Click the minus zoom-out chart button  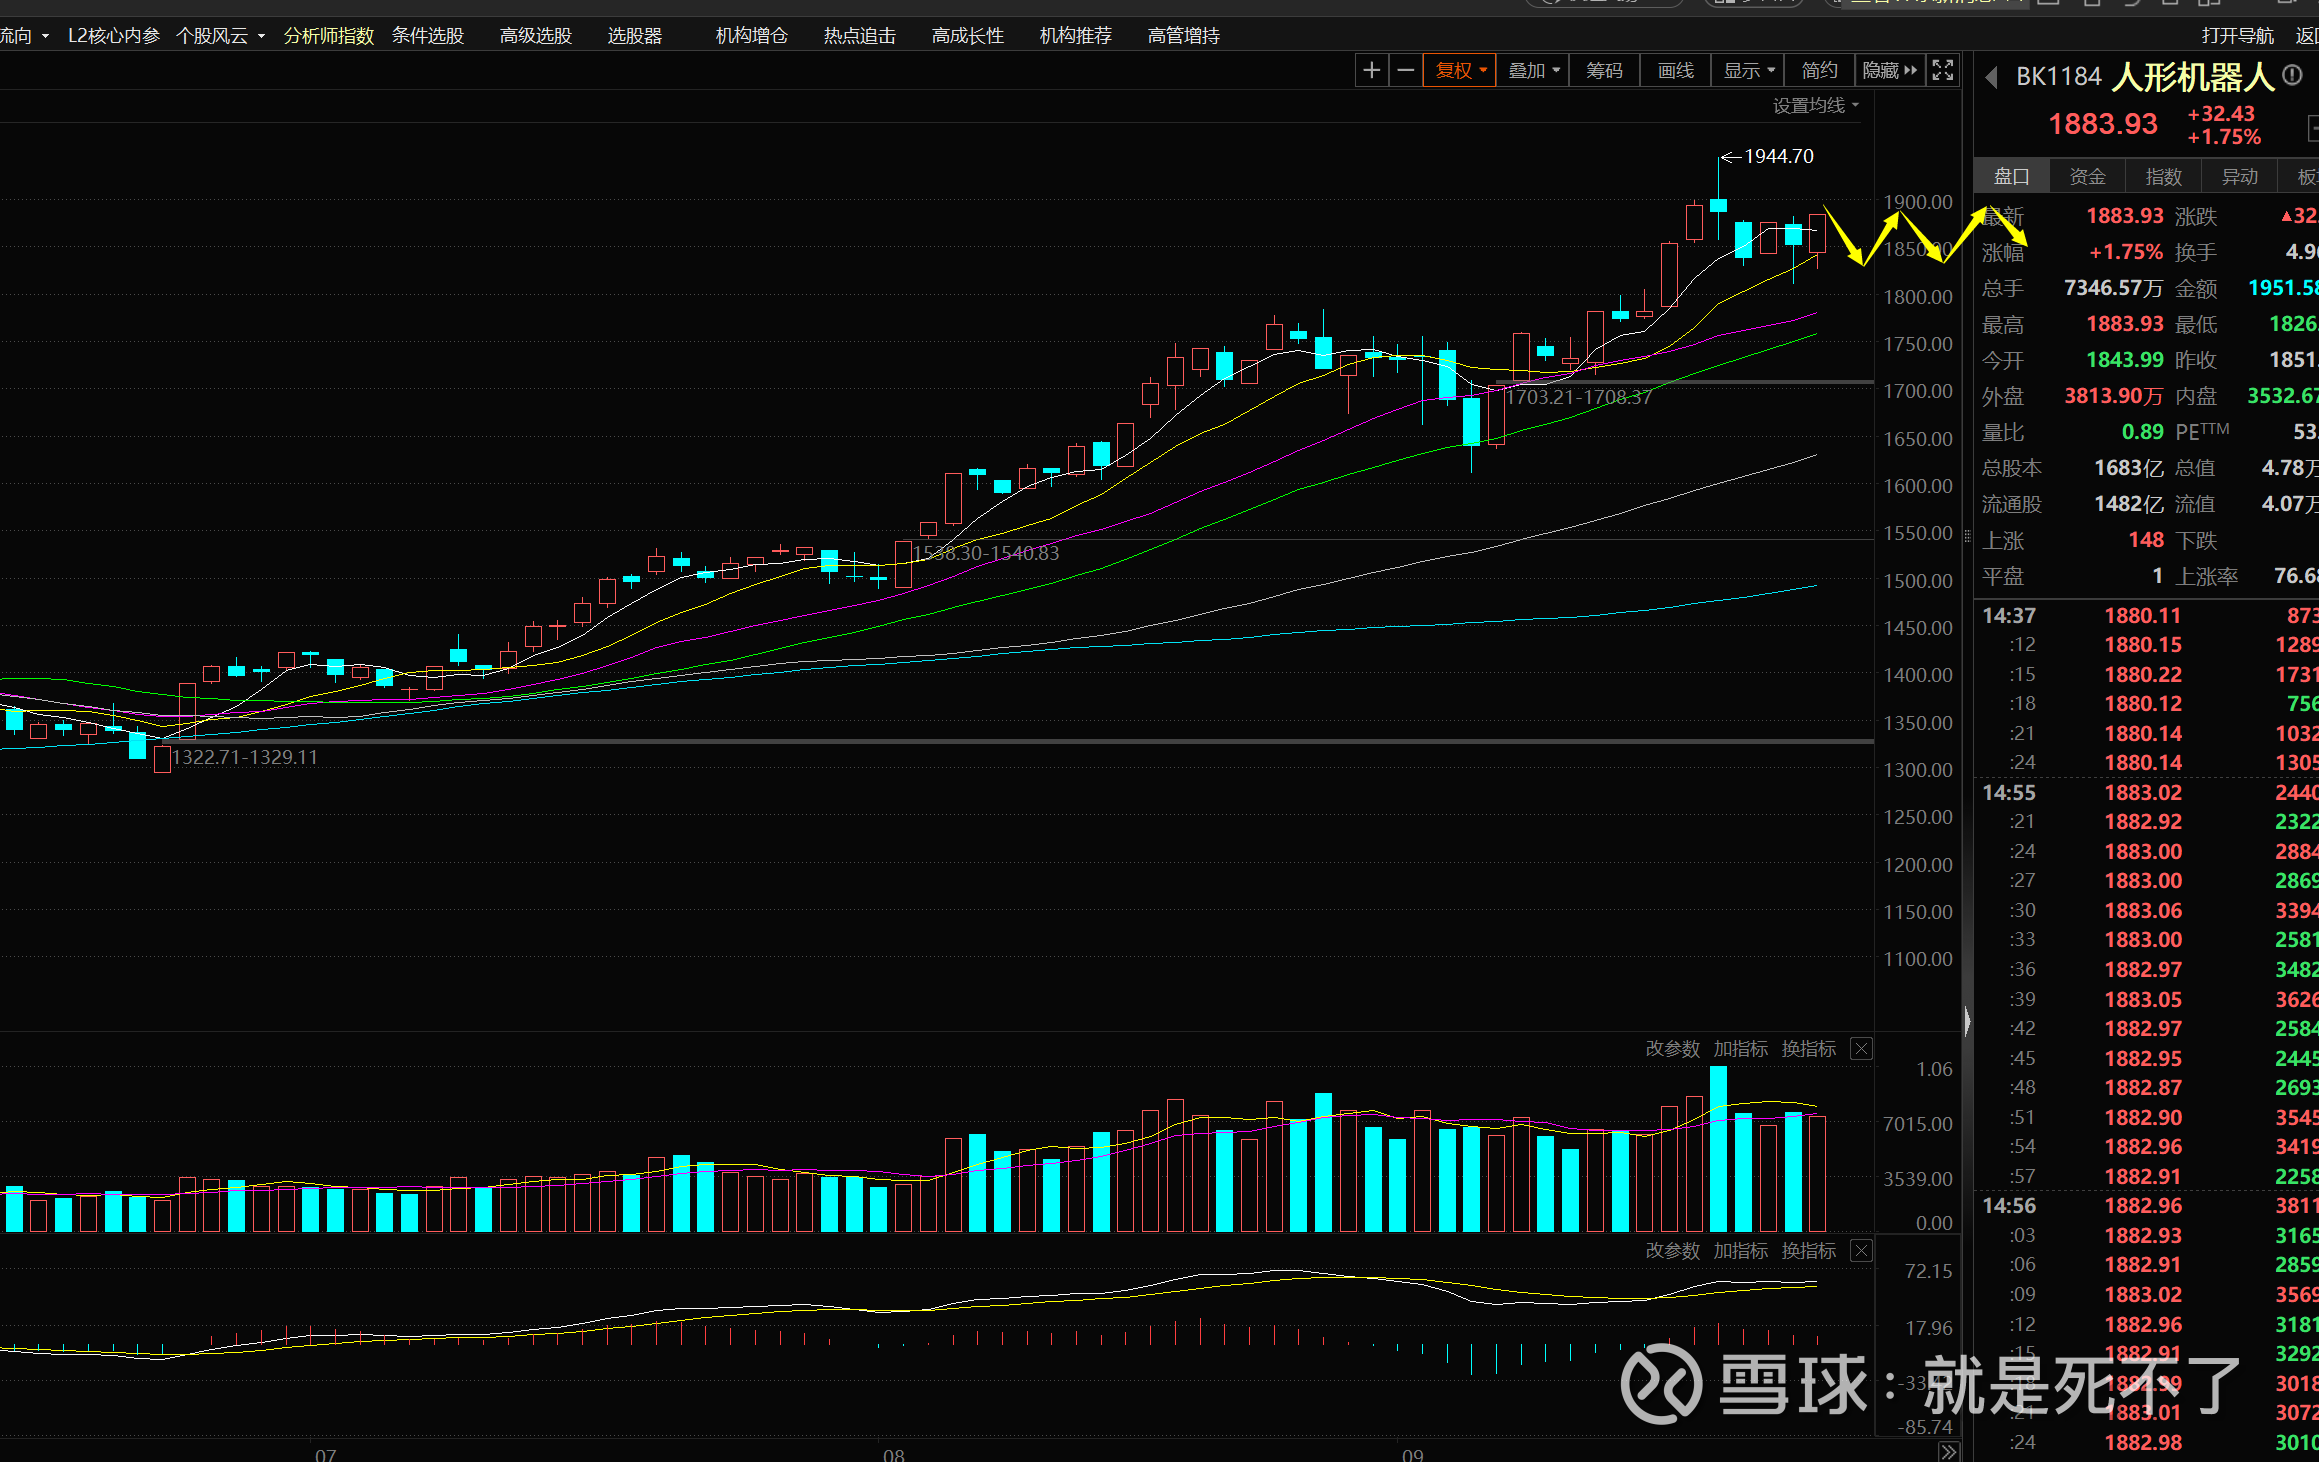(x=1406, y=70)
